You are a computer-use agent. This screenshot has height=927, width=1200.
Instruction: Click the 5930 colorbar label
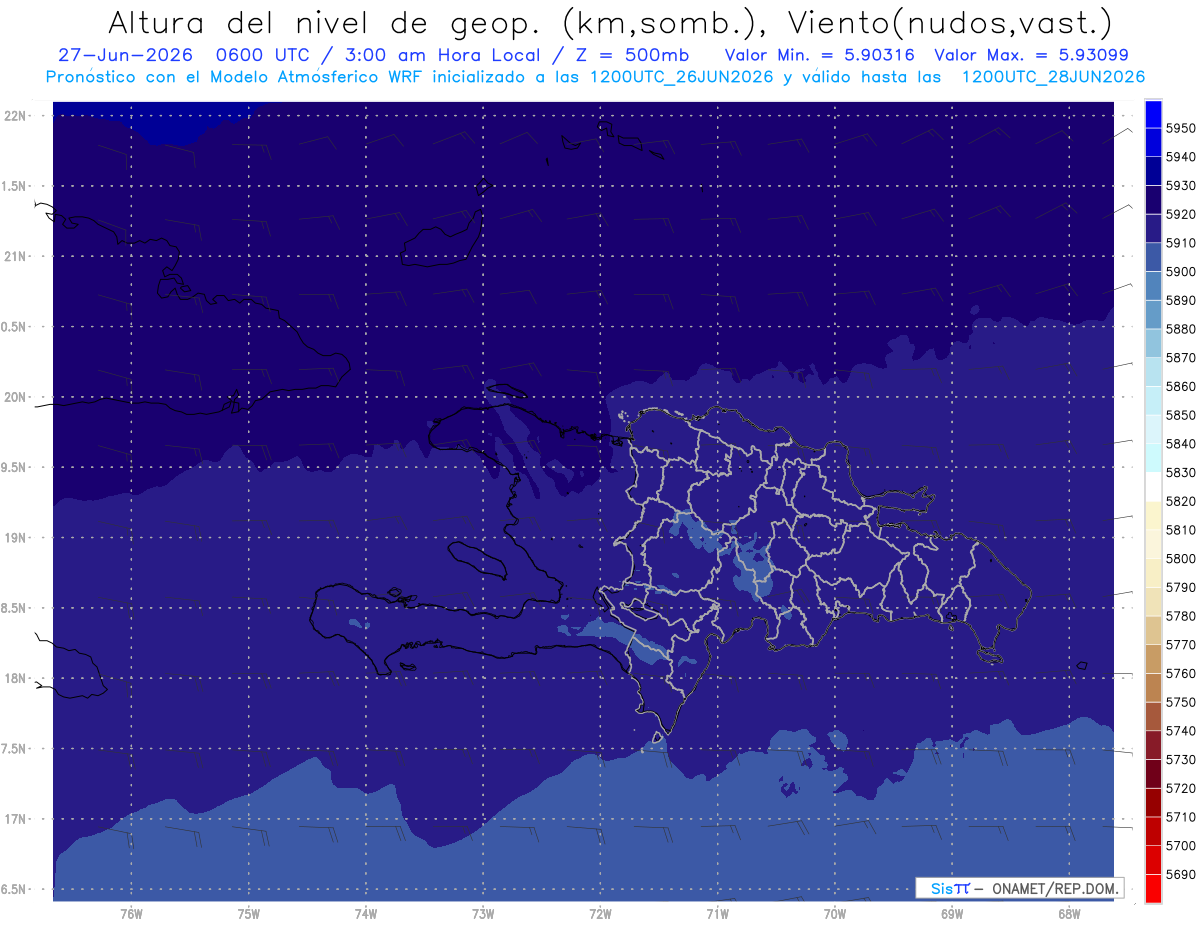pyautogui.click(x=1181, y=185)
